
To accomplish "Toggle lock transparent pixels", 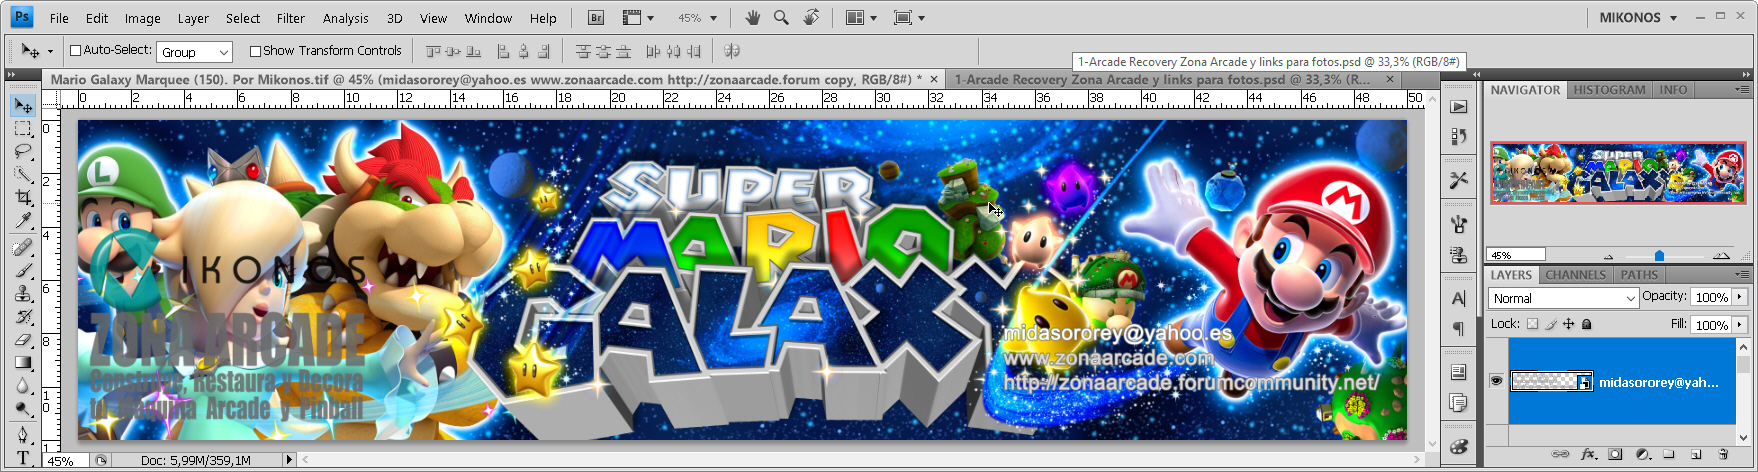I will click(x=1532, y=324).
